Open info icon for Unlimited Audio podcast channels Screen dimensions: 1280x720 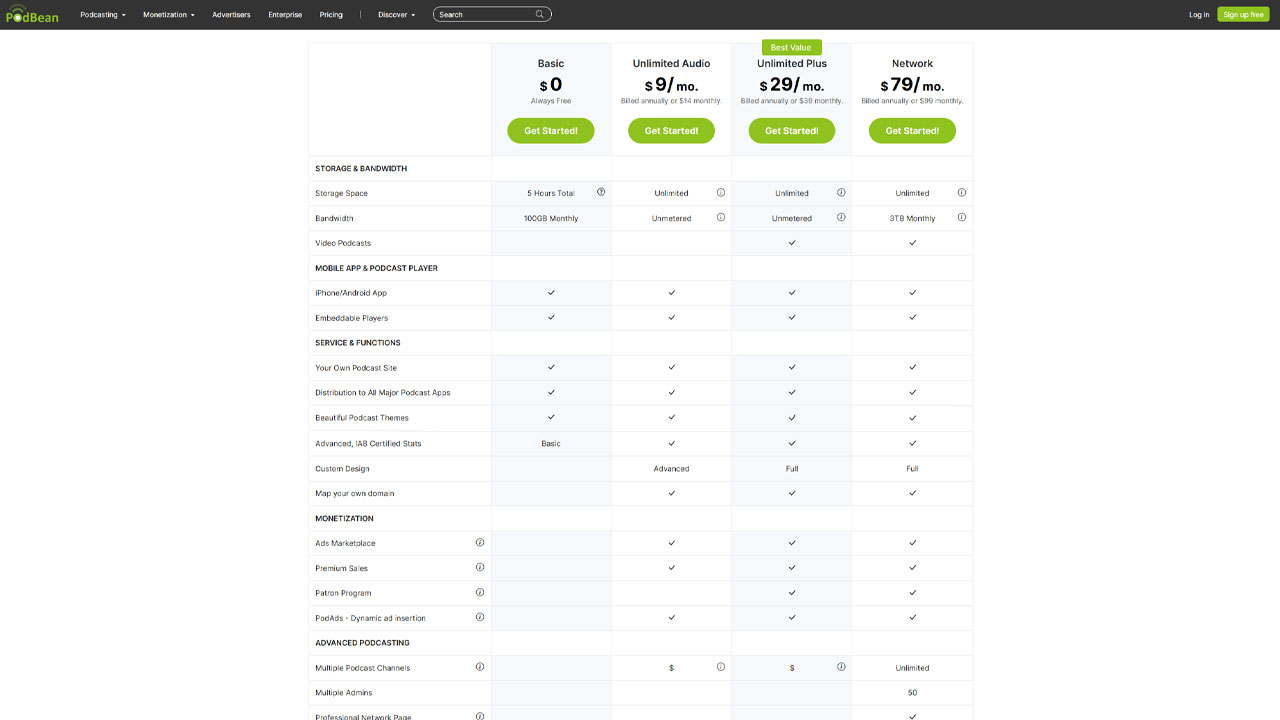[x=721, y=667]
